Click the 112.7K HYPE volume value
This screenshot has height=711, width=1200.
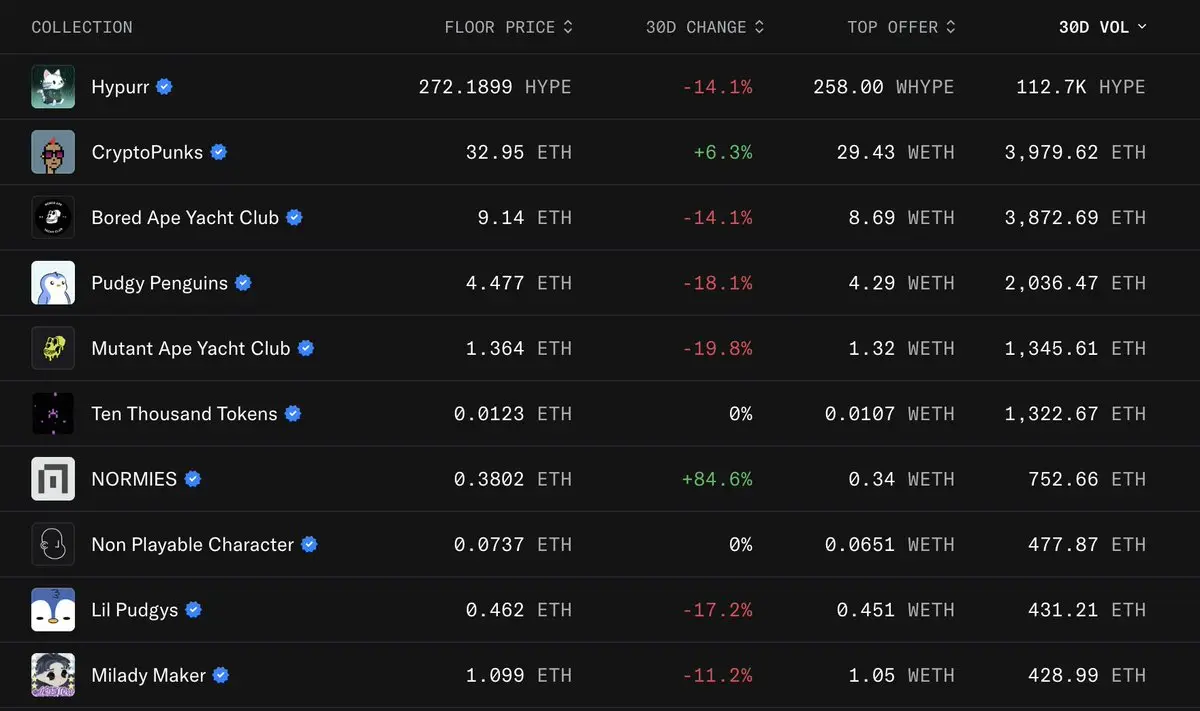1081,87
